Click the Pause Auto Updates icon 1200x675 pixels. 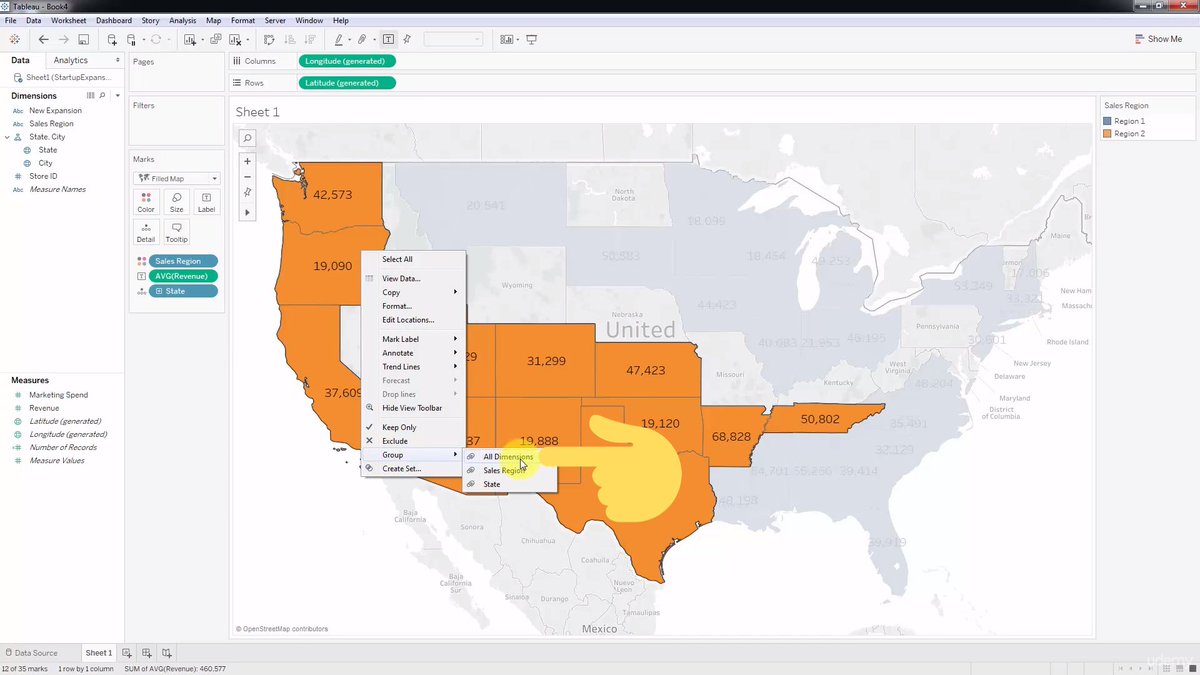(131, 39)
